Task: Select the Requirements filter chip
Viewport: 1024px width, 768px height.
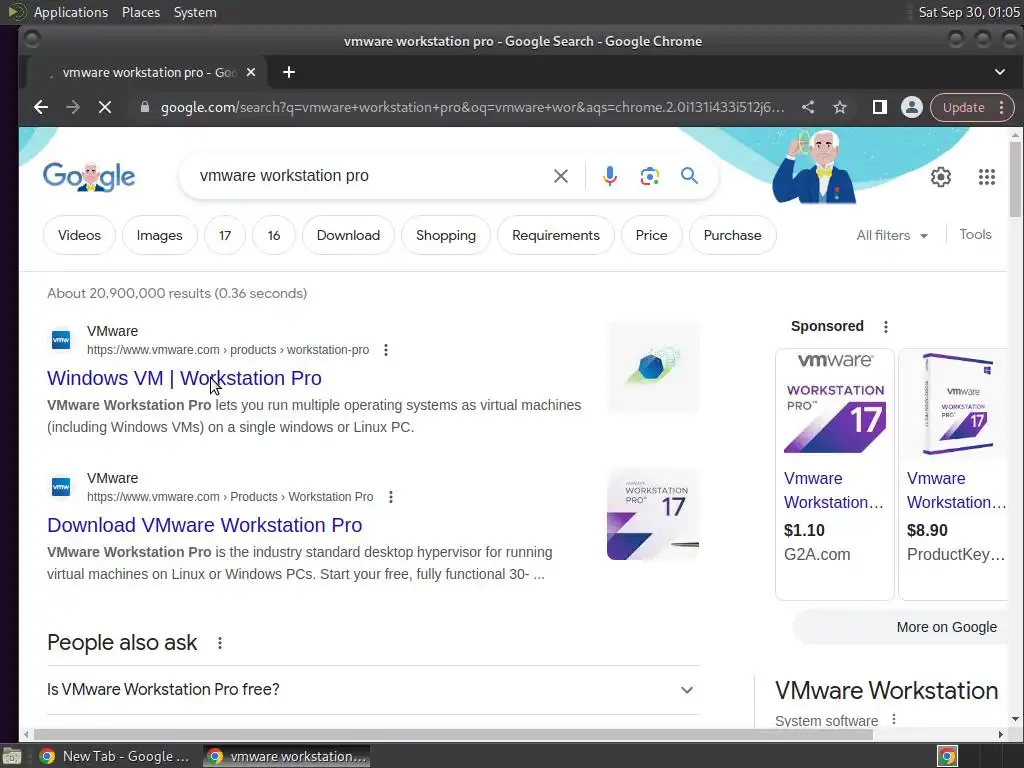Action: 556,235
